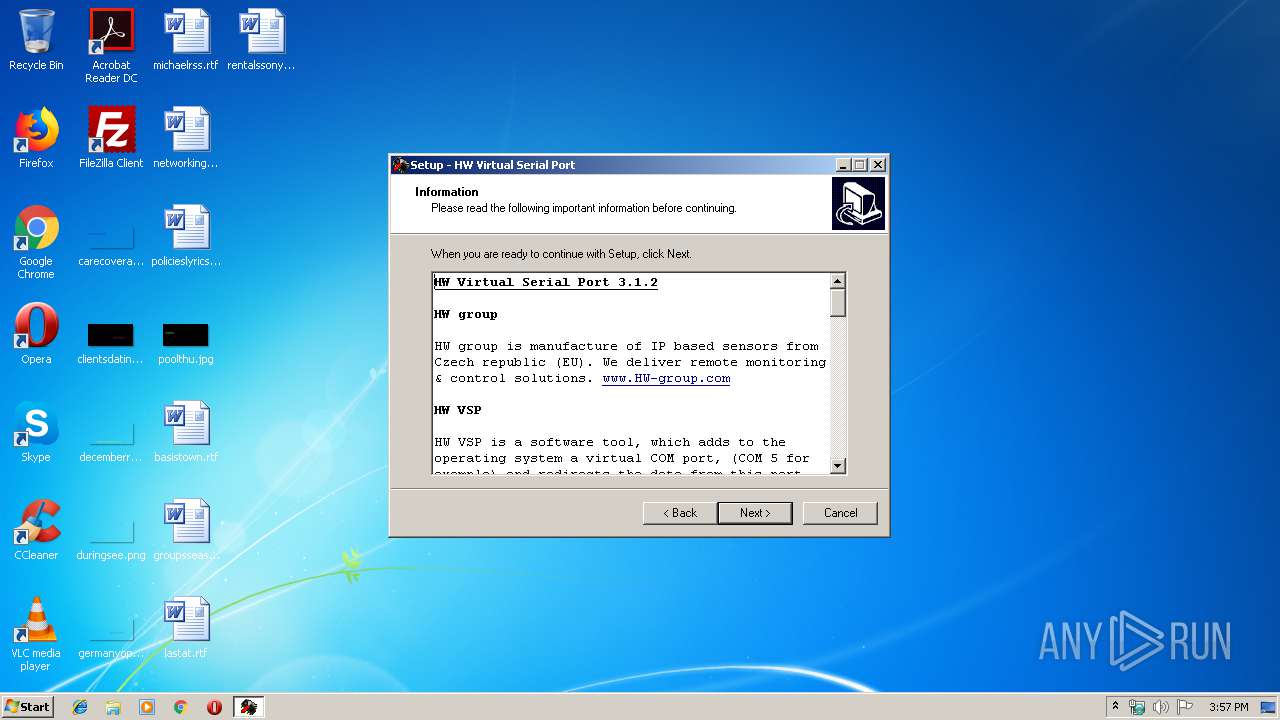This screenshot has height=720, width=1280.
Task: Click Next to continue setup
Action: [755, 513]
